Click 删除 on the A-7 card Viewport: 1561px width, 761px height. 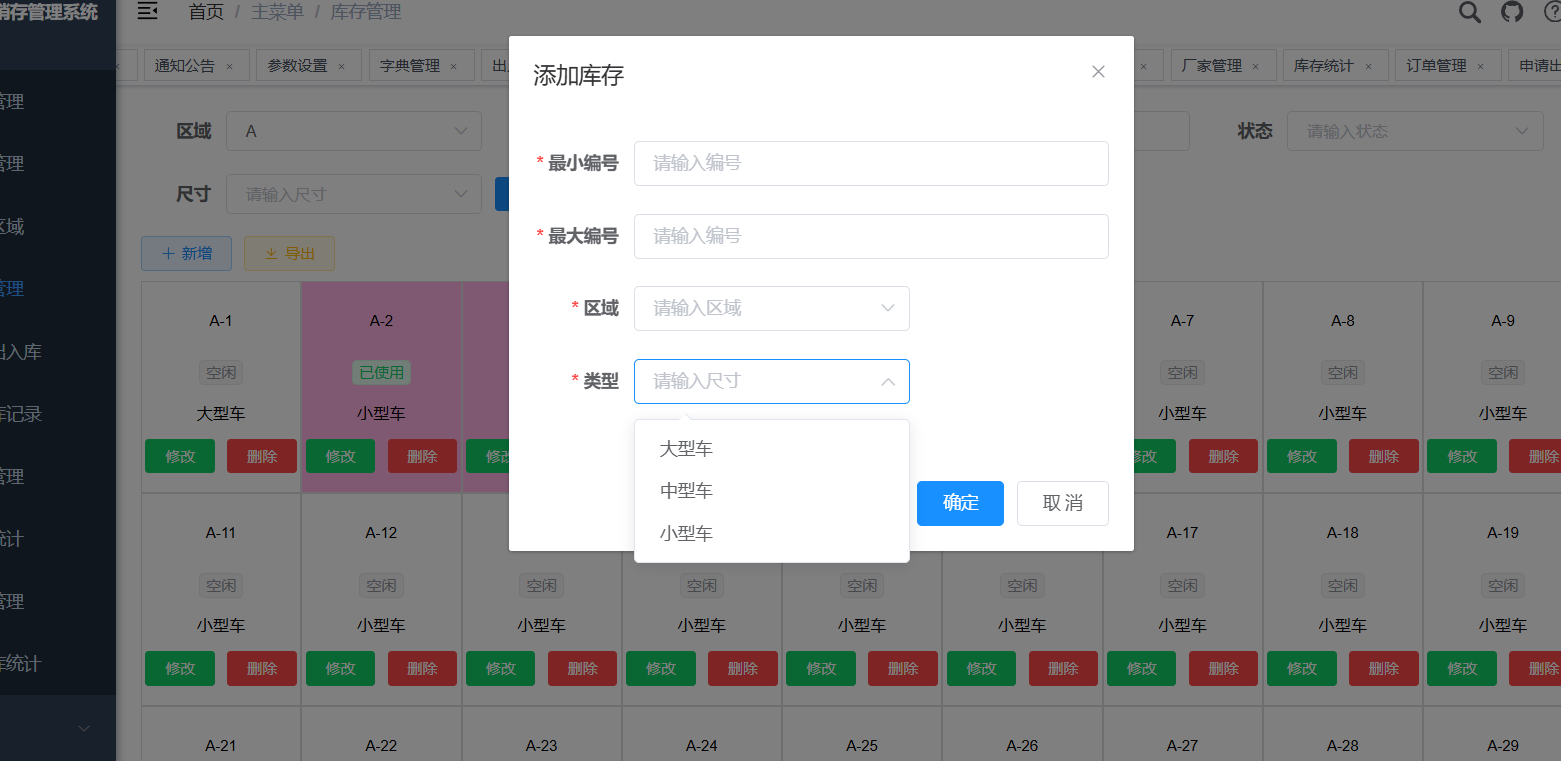[x=1223, y=456]
